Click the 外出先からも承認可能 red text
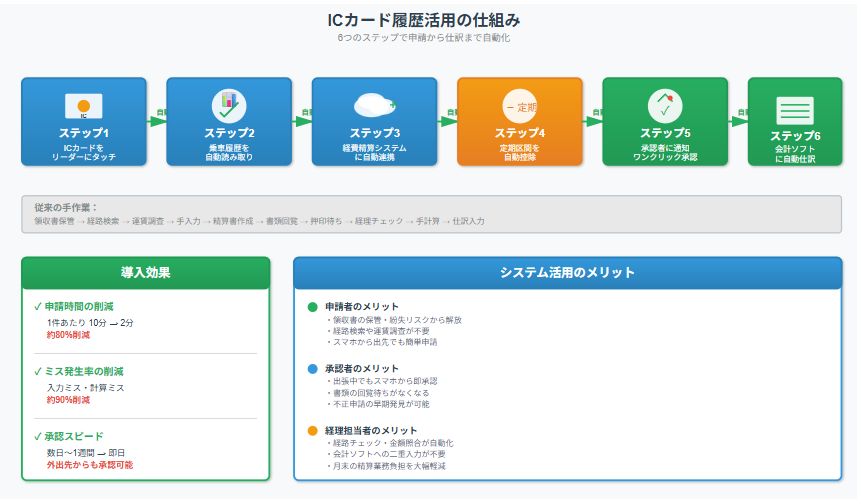The height and width of the screenshot is (504, 861). [89, 465]
